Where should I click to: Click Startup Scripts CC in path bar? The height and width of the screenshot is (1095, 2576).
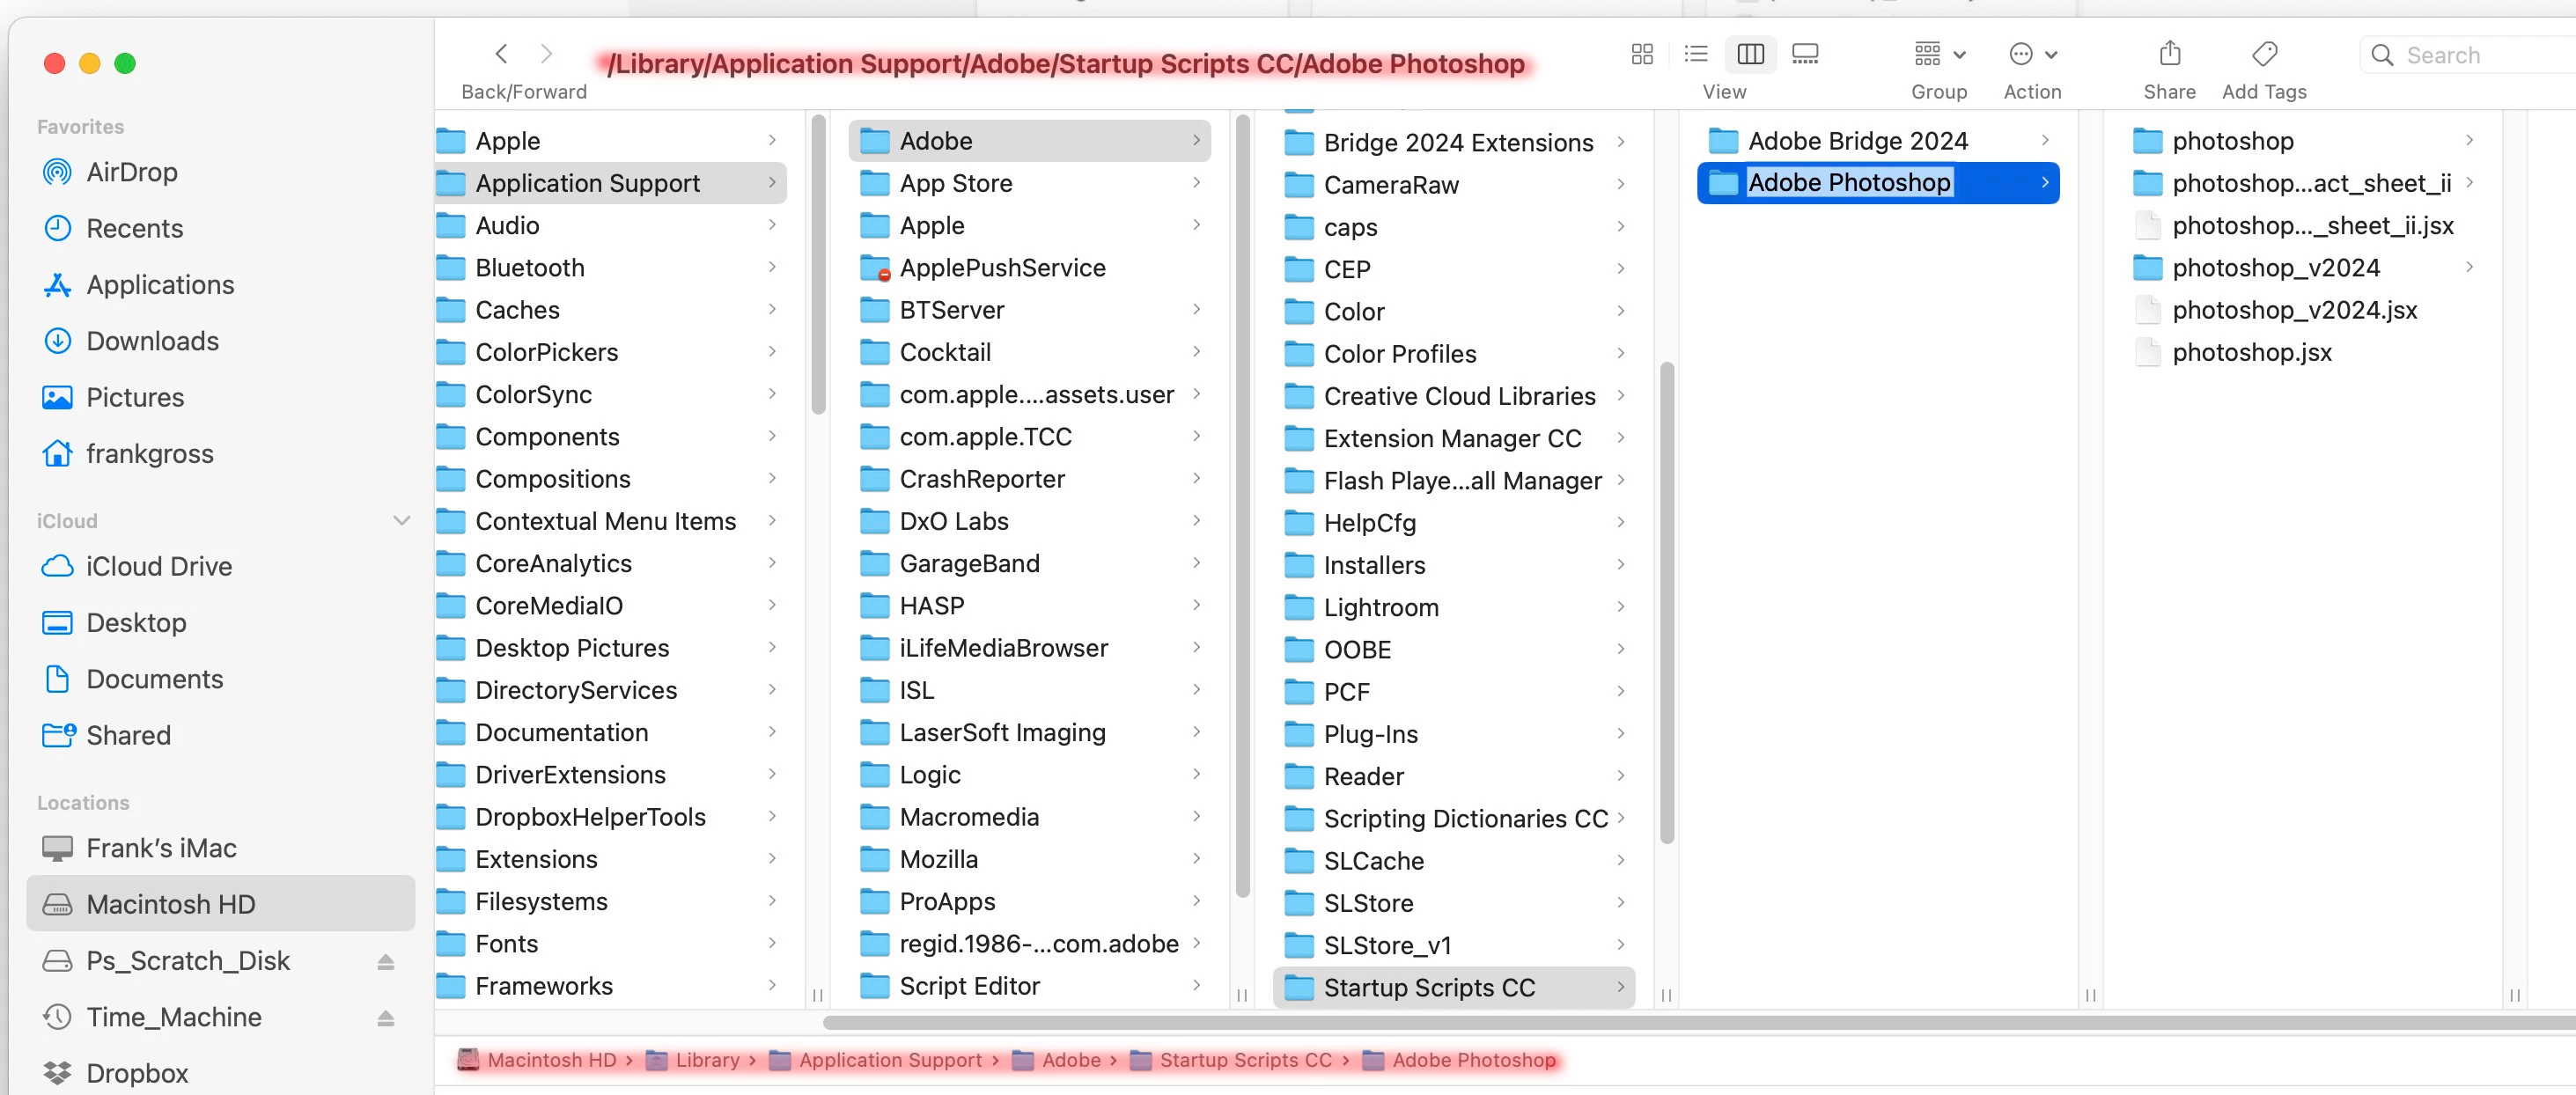[x=1245, y=1060]
